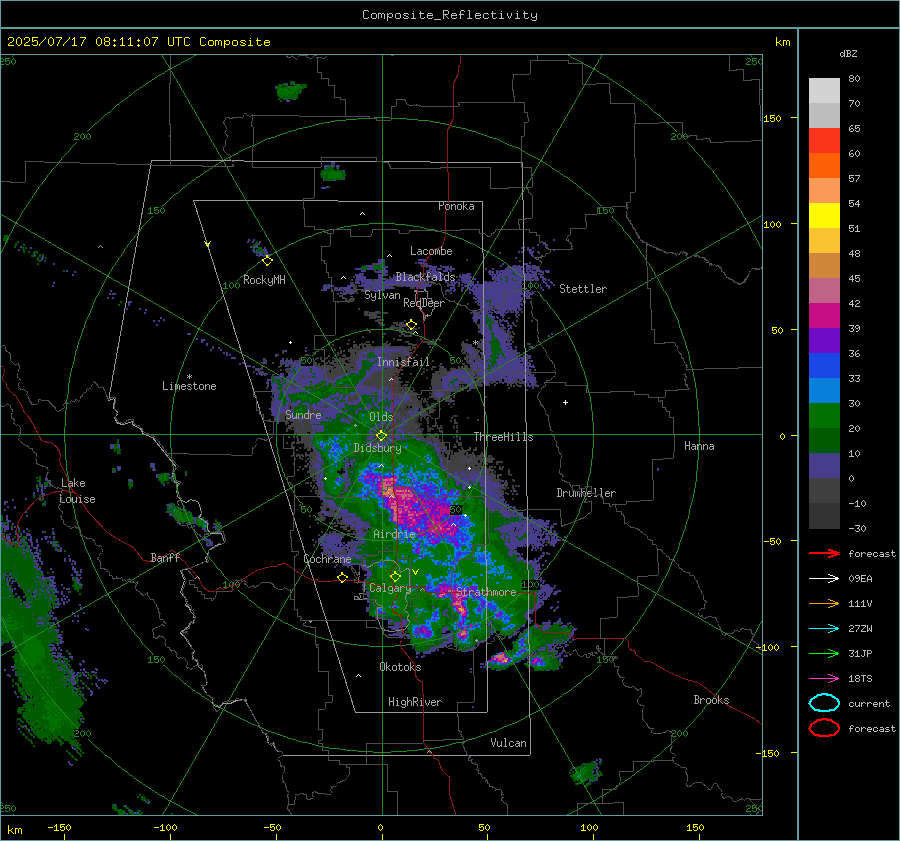Click the Blackfalds city label
The image size is (900, 841).
tap(425, 277)
